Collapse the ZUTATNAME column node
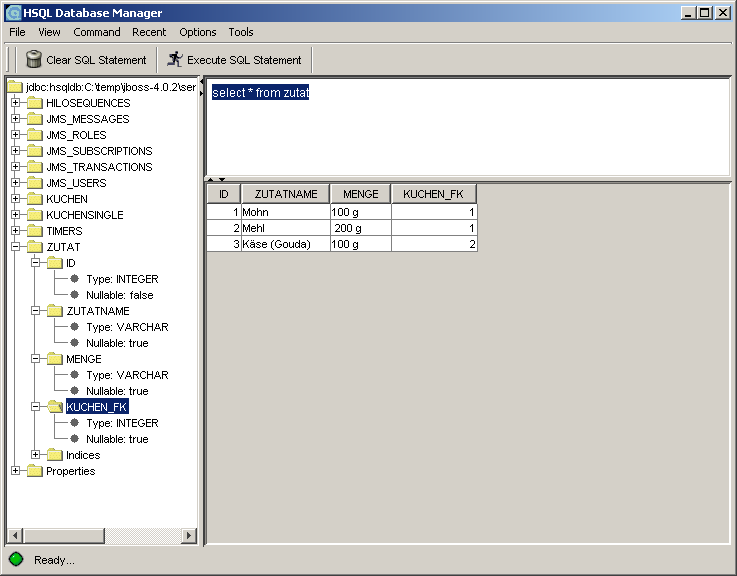This screenshot has width=737, height=576. [35, 310]
